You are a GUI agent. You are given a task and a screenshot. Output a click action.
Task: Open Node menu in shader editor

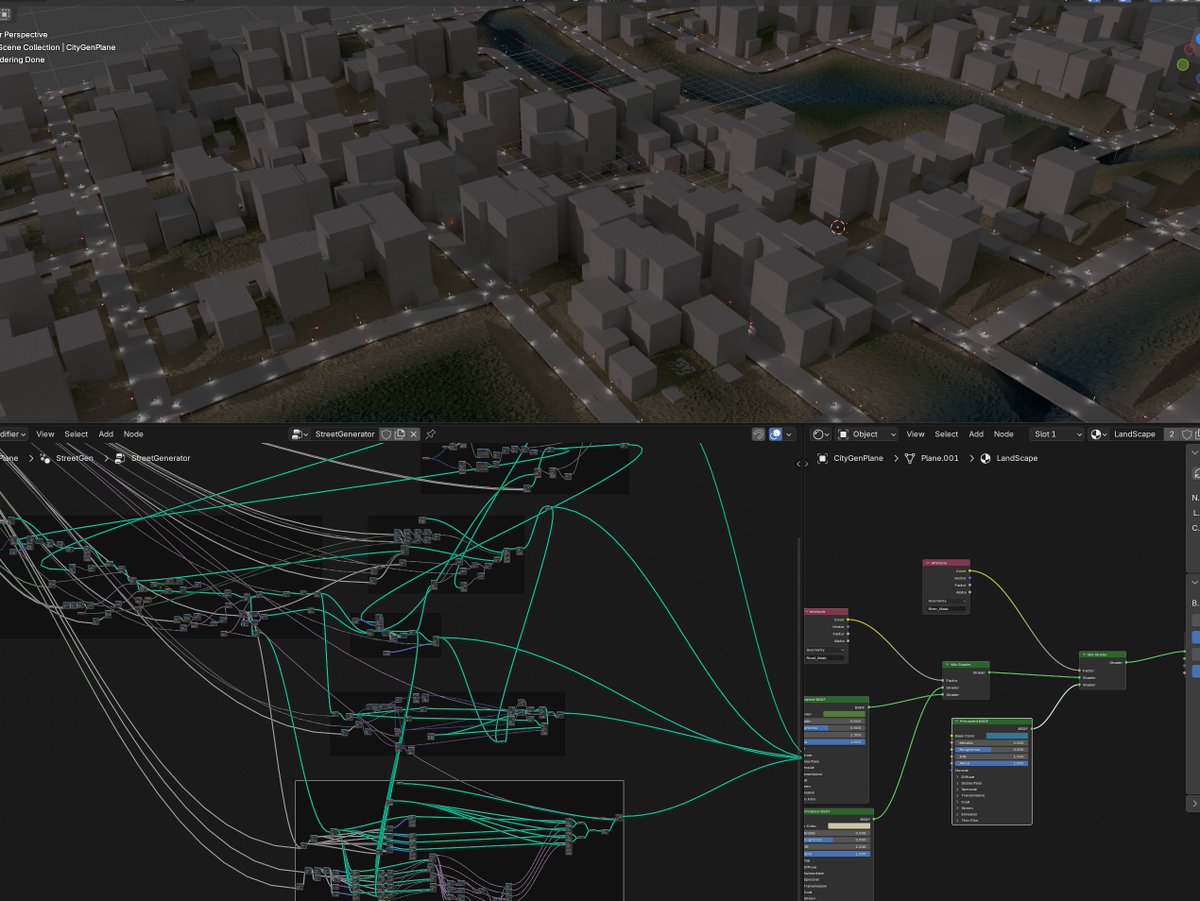tap(1003, 434)
